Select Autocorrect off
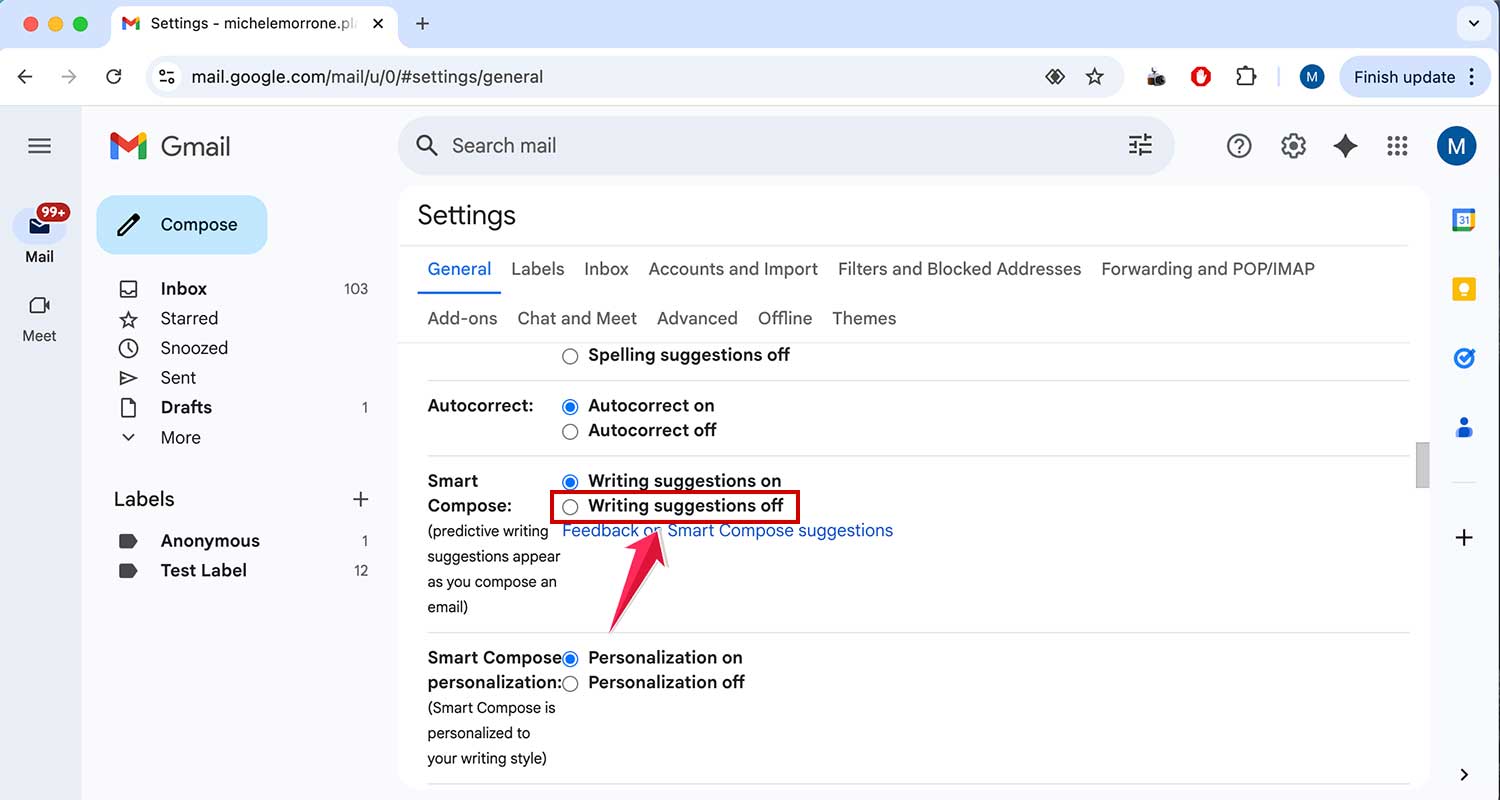 pos(570,431)
